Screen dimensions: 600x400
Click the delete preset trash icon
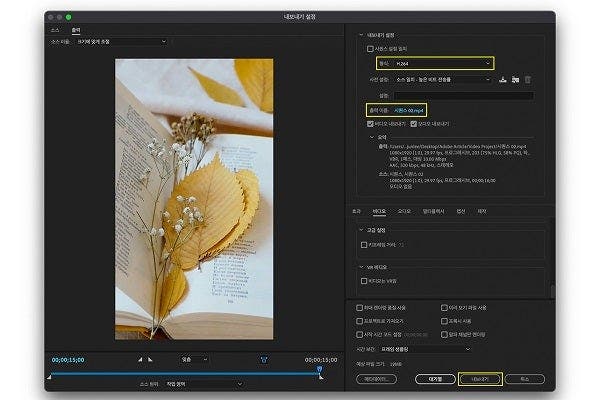(x=528, y=79)
